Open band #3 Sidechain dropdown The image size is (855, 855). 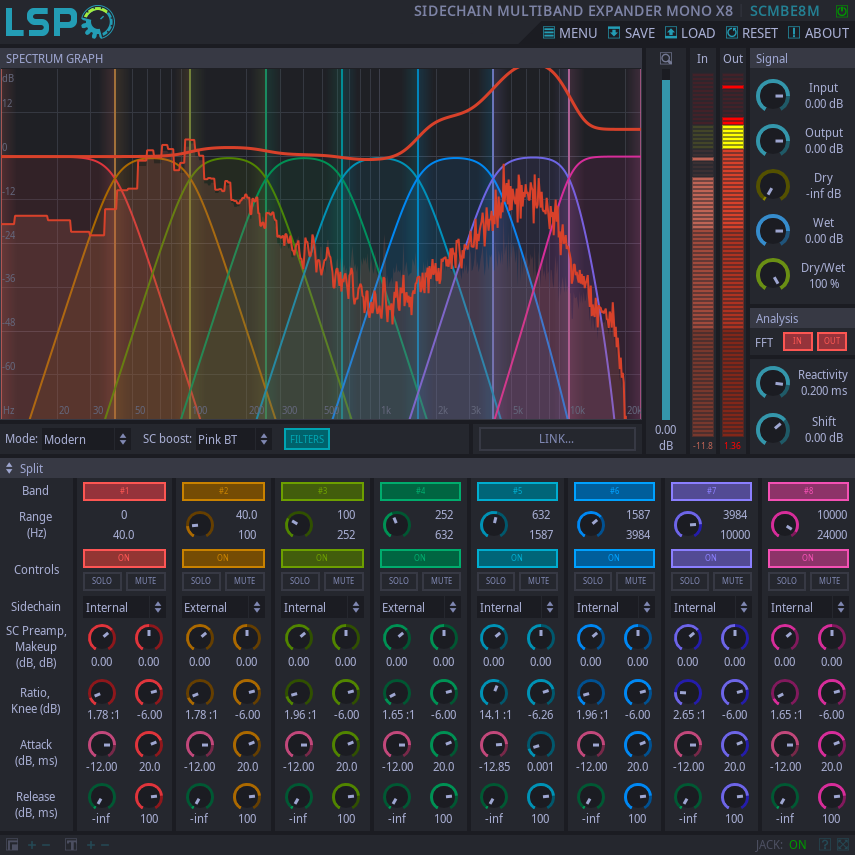tap(322, 607)
